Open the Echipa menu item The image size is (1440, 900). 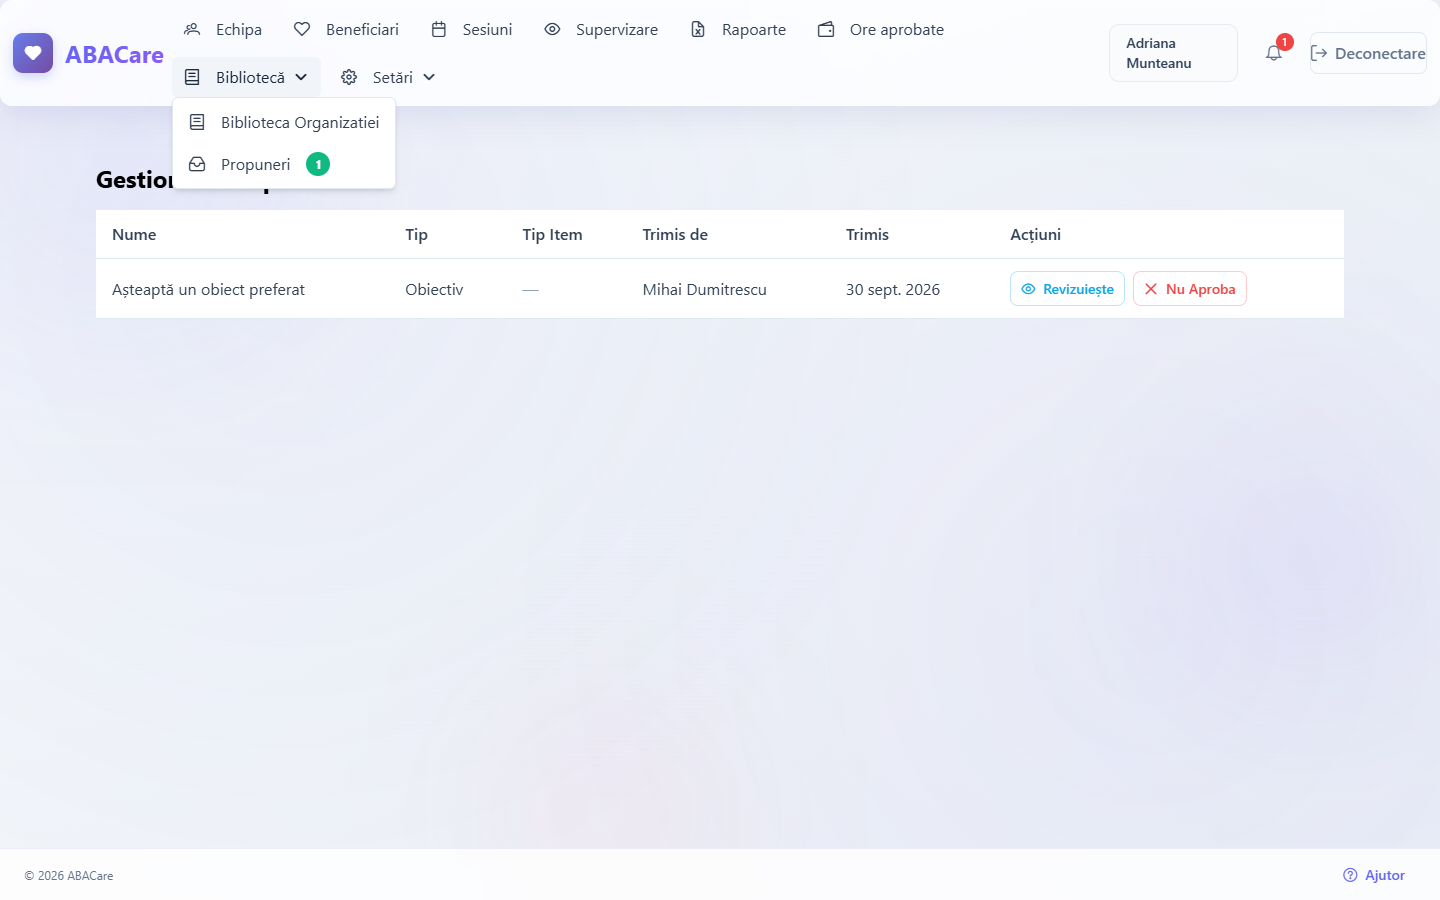222,29
